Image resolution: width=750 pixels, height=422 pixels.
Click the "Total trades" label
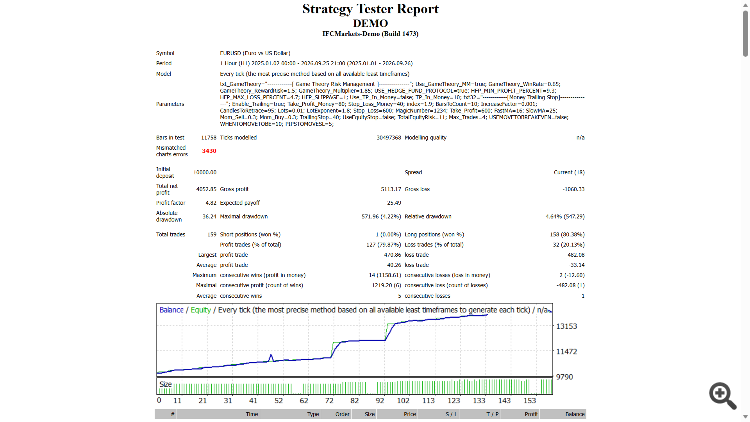tap(170, 235)
